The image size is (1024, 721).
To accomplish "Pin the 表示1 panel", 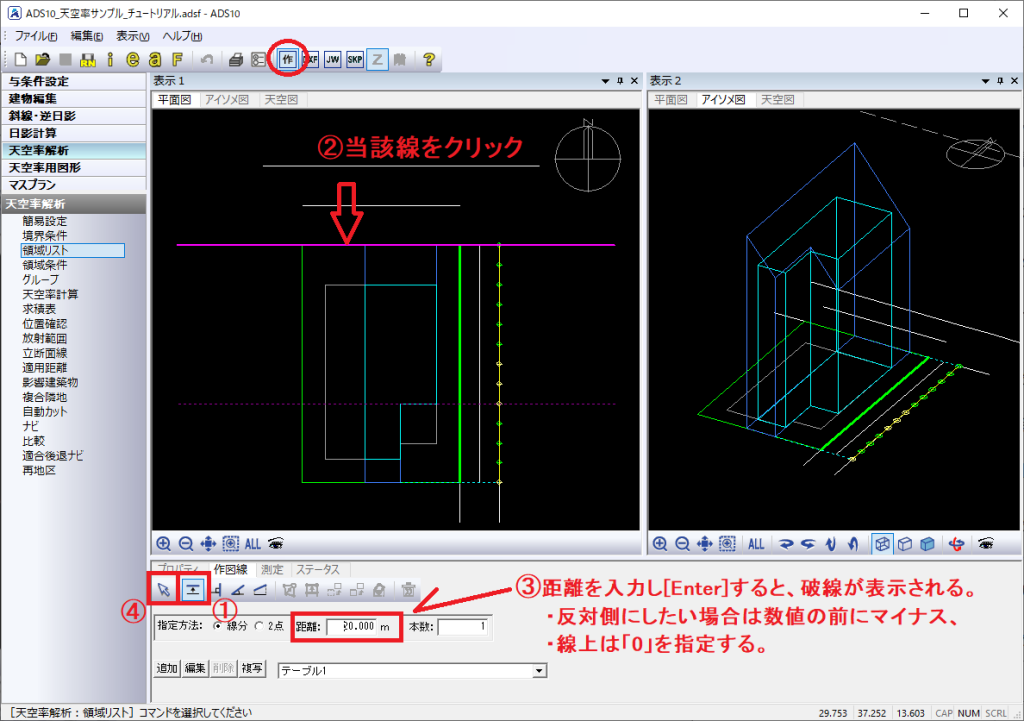I will coord(620,81).
